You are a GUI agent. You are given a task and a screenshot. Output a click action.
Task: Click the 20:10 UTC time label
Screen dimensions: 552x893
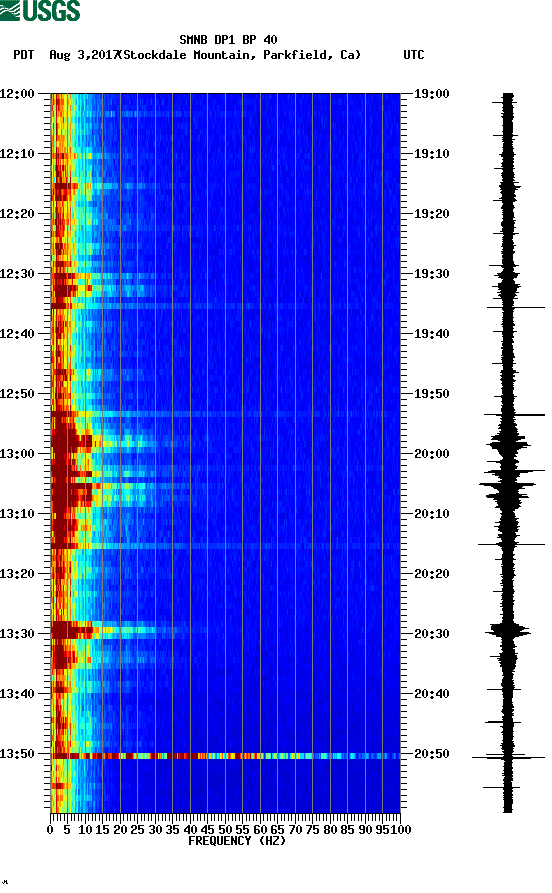coord(431,513)
